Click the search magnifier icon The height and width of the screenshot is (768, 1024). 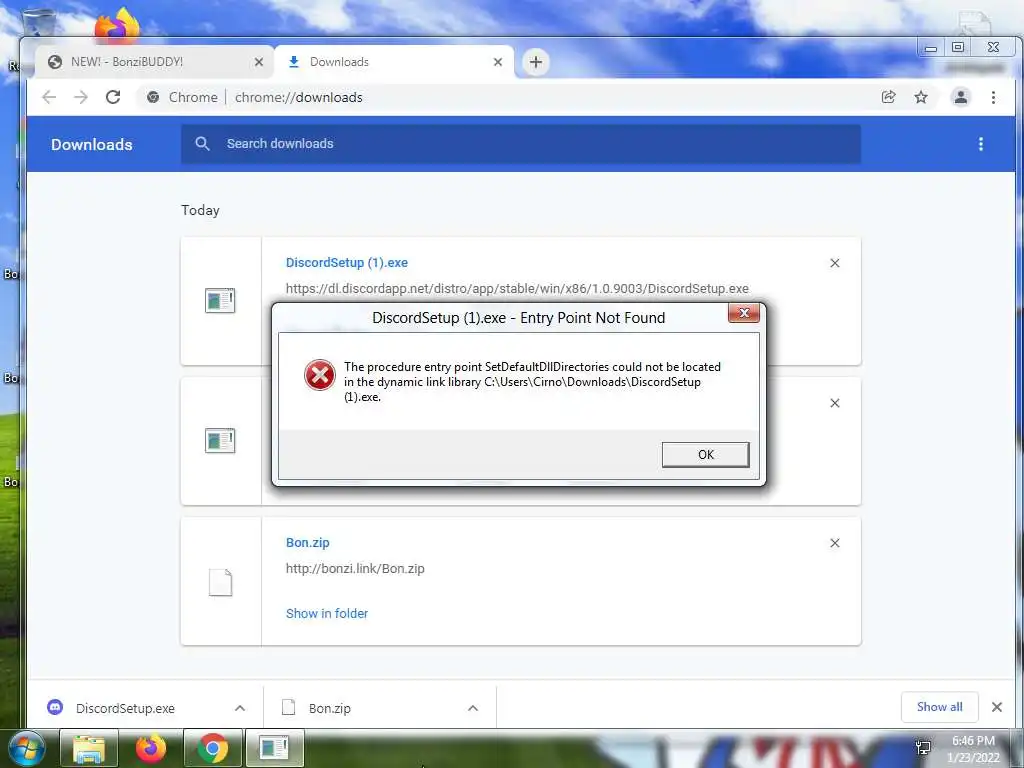click(x=202, y=144)
